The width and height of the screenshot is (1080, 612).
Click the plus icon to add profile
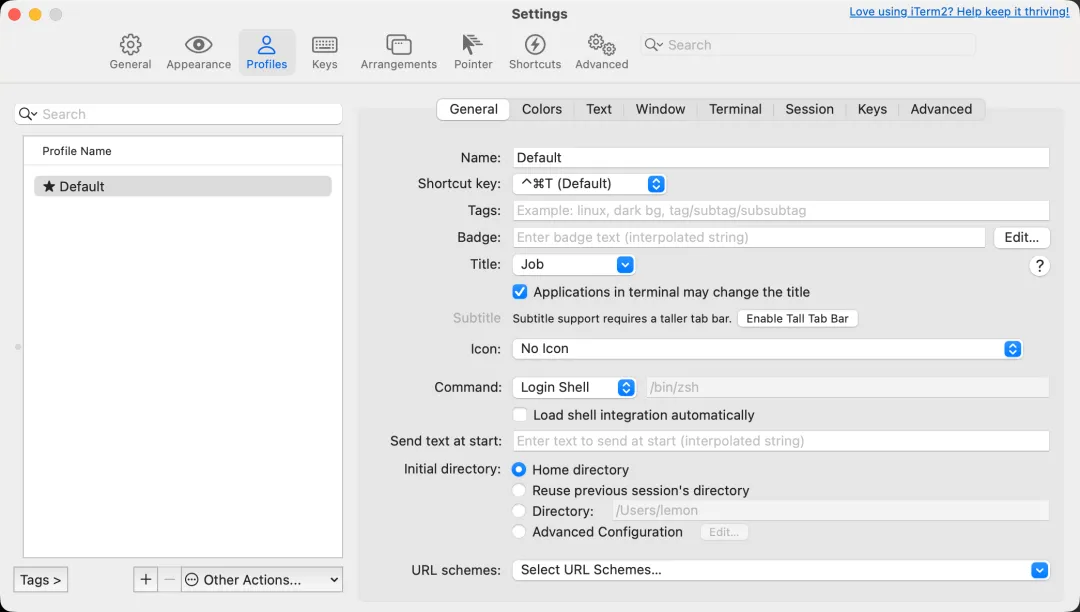click(145, 580)
